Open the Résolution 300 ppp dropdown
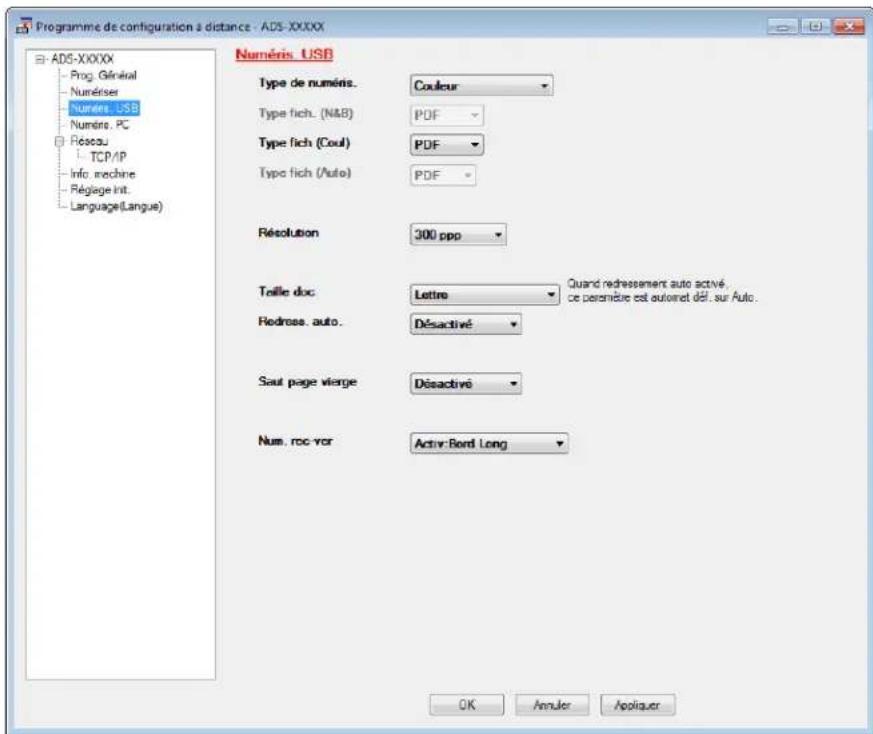Viewport: 873px width, 734px height. (x=458, y=235)
